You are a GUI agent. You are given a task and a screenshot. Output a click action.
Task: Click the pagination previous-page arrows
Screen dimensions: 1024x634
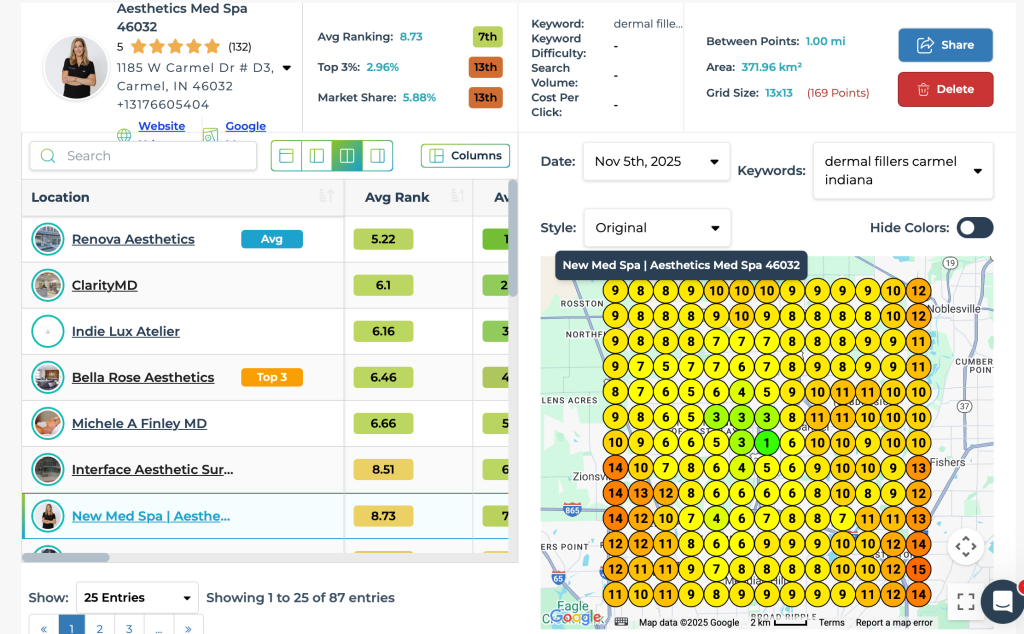(x=43, y=628)
